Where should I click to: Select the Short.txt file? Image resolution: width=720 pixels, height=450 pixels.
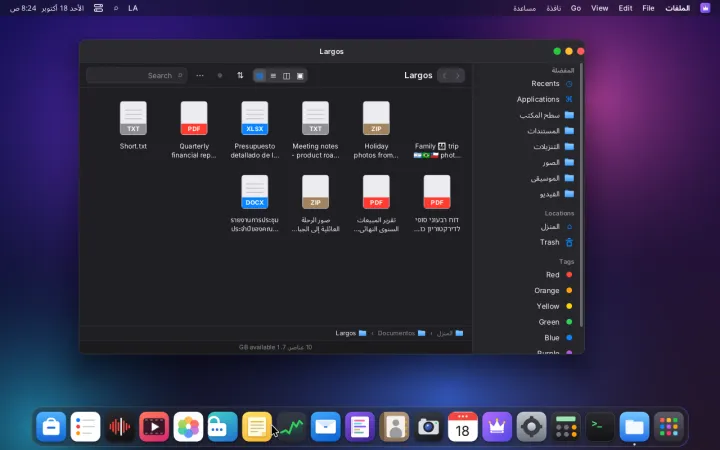pos(133,125)
